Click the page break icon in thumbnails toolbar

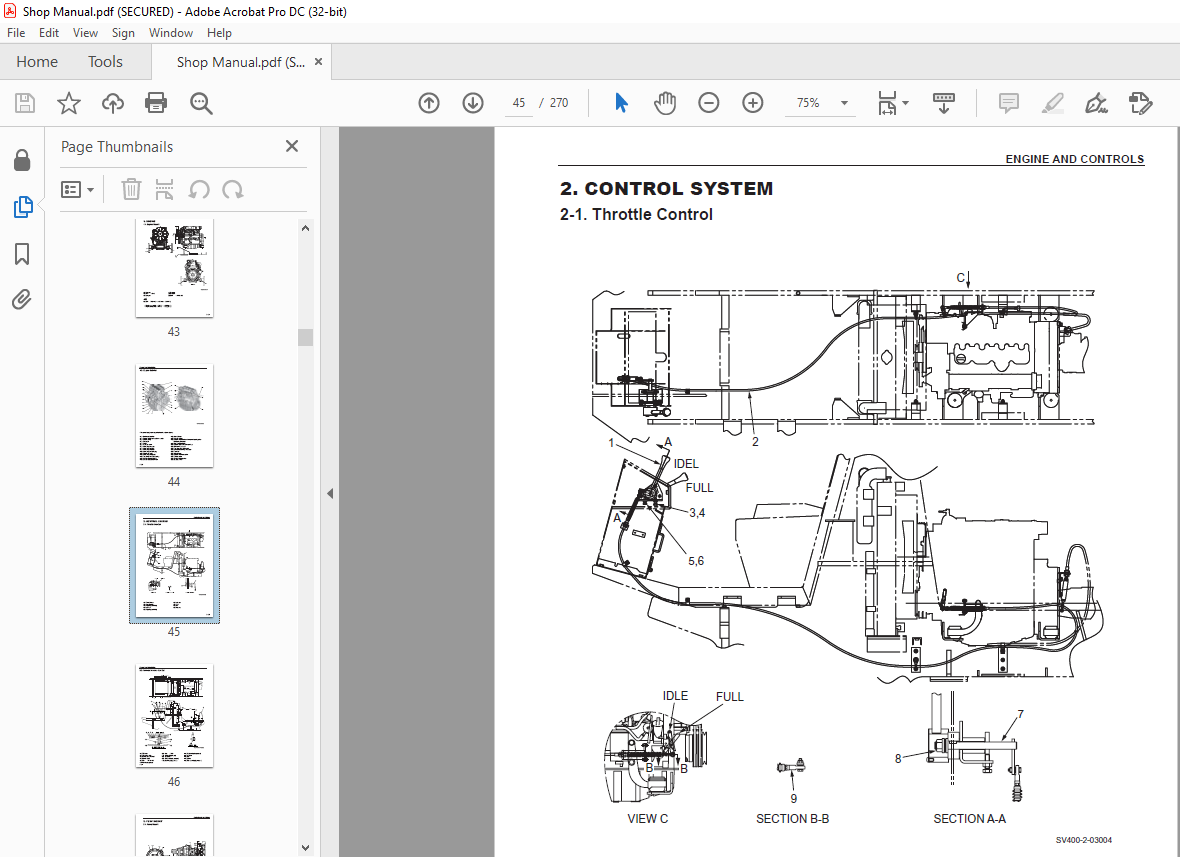(164, 190)
